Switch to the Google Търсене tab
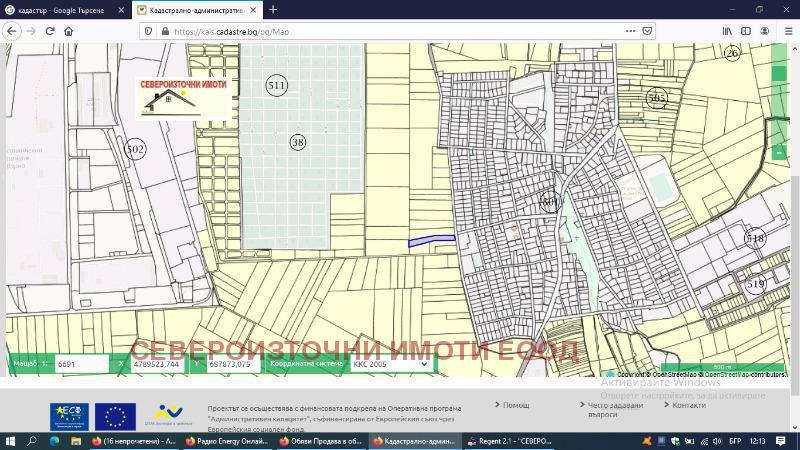 click(60, 10)
